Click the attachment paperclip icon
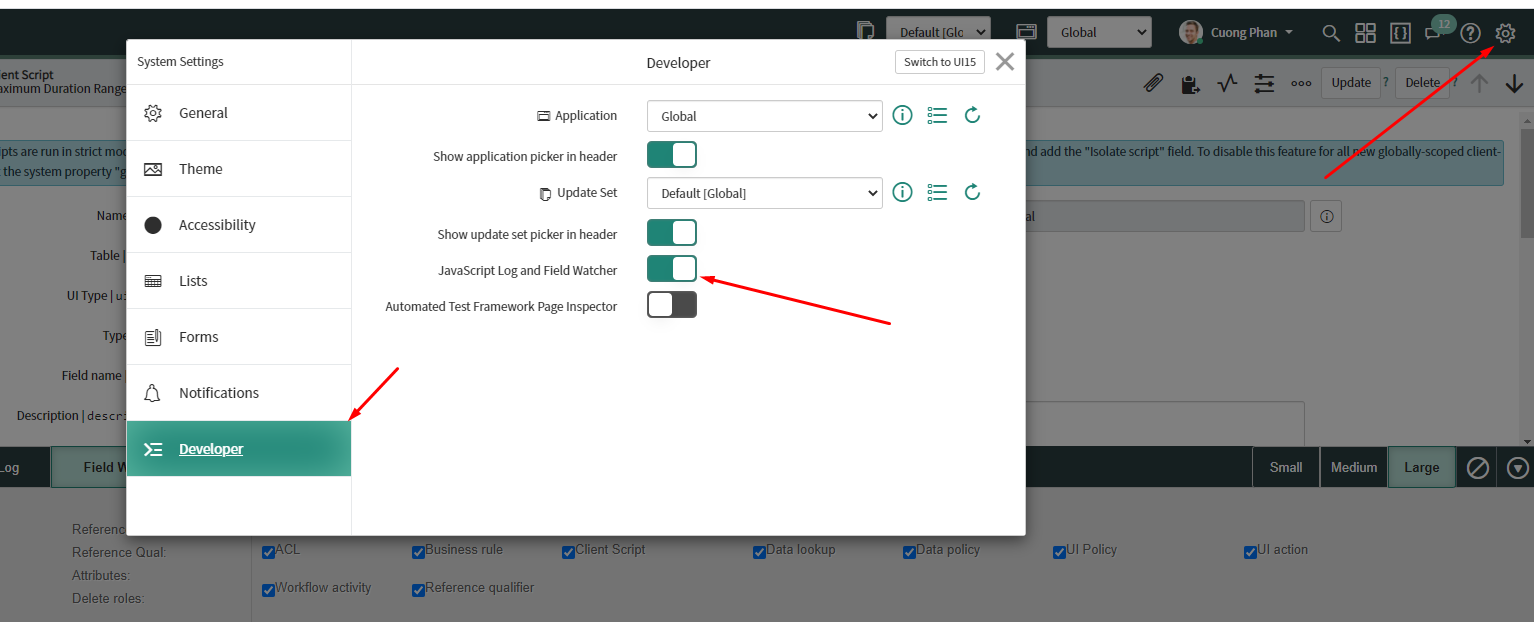This screenshot has width=1534, height=622. tap(1153, 83)
